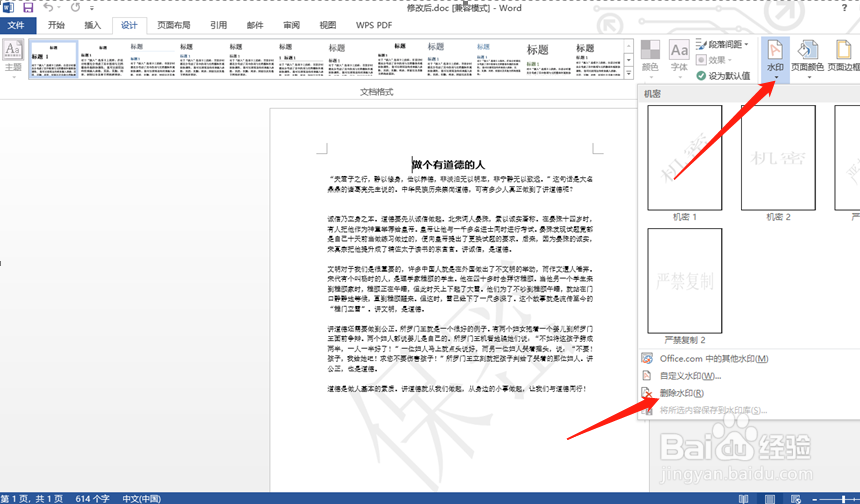Click 设为默认值 (Set as Default)
The width and height of the screenshot is (860, 504).
723,76
